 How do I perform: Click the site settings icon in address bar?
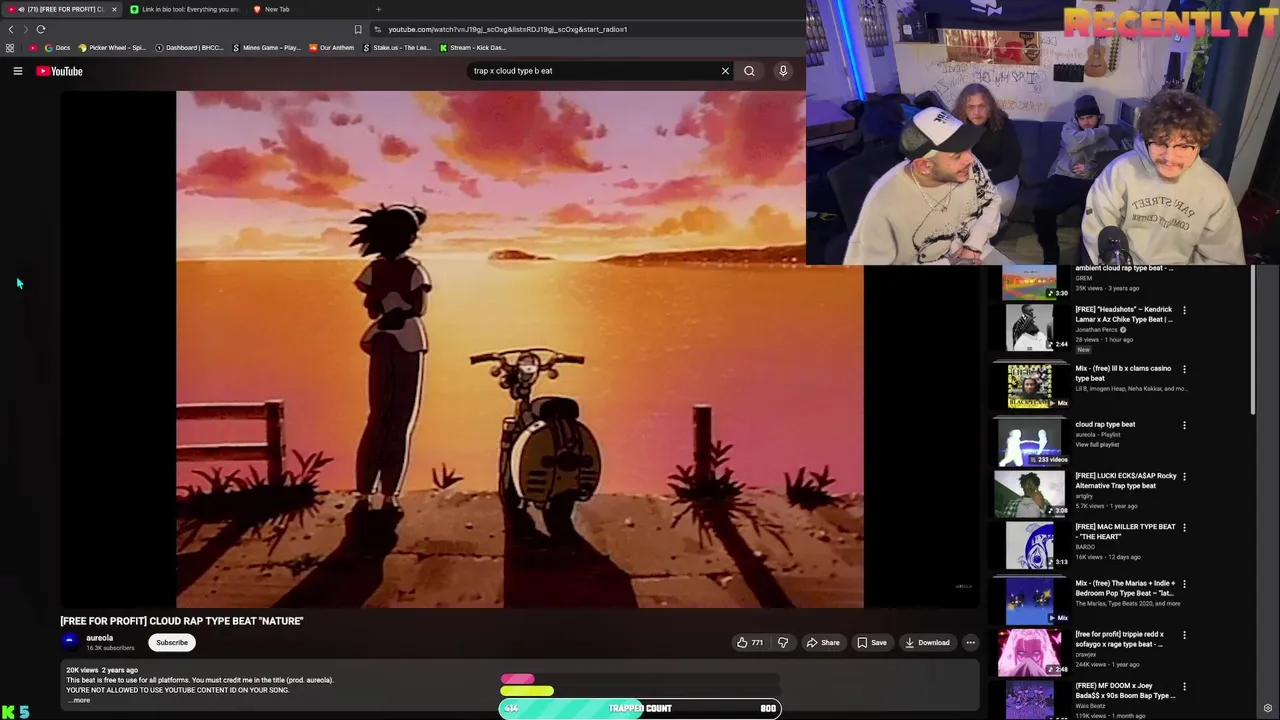[377, 29]
